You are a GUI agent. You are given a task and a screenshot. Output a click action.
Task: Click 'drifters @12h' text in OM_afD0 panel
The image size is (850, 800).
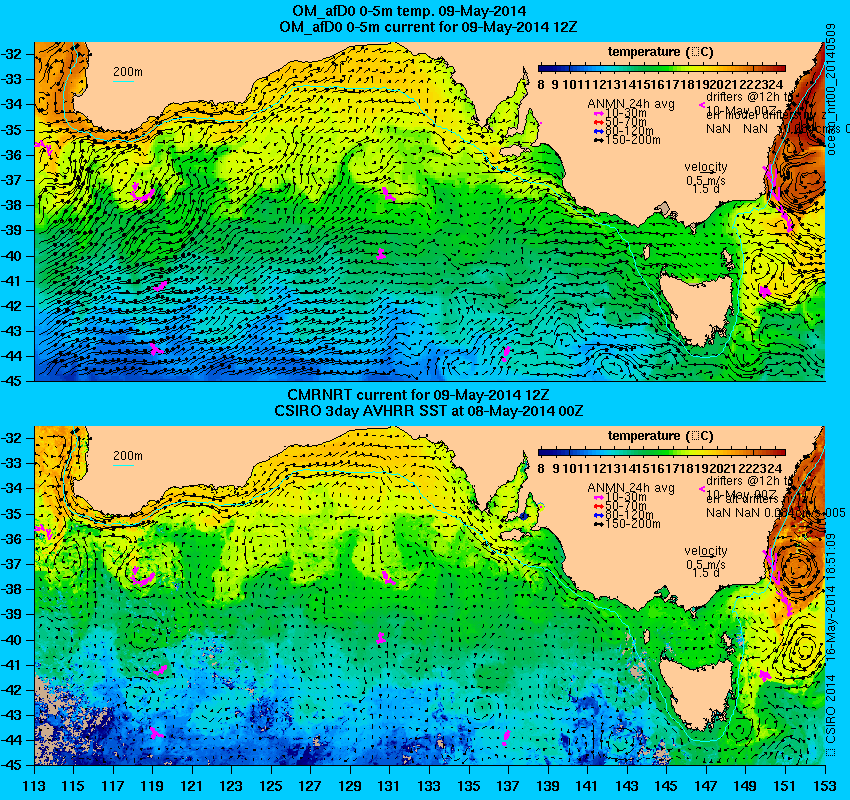743,97
